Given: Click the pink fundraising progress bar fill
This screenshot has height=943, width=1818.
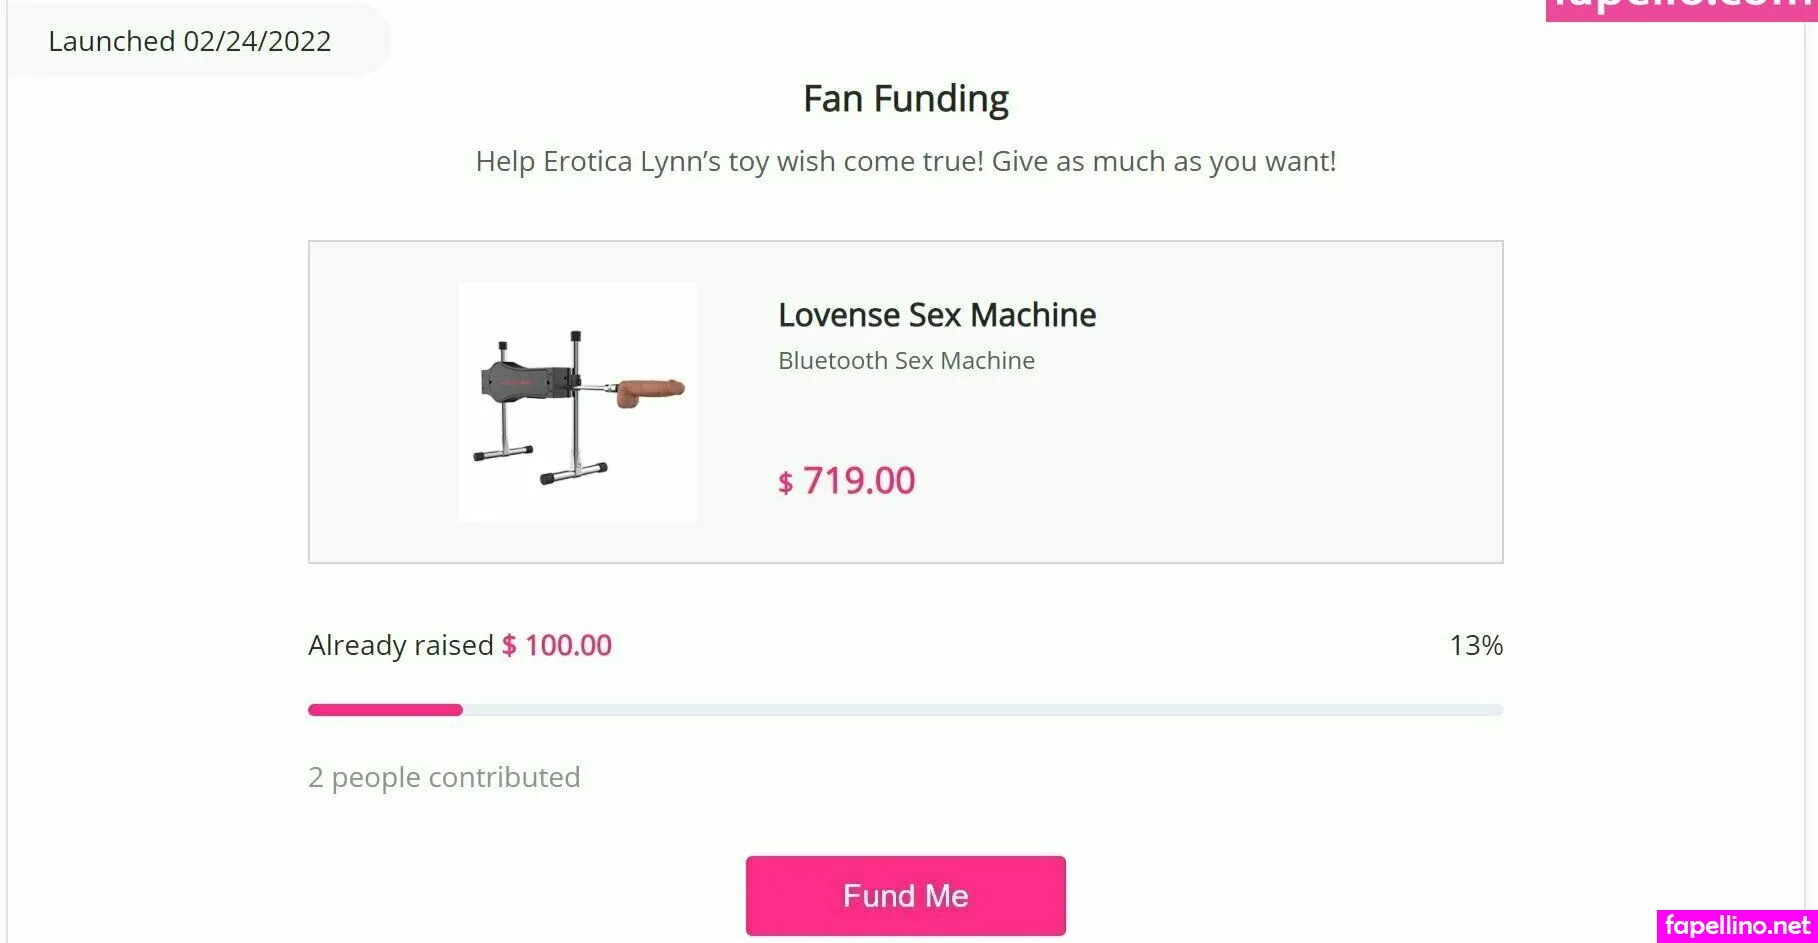Looking at the screenshot, I should (385, 710).
